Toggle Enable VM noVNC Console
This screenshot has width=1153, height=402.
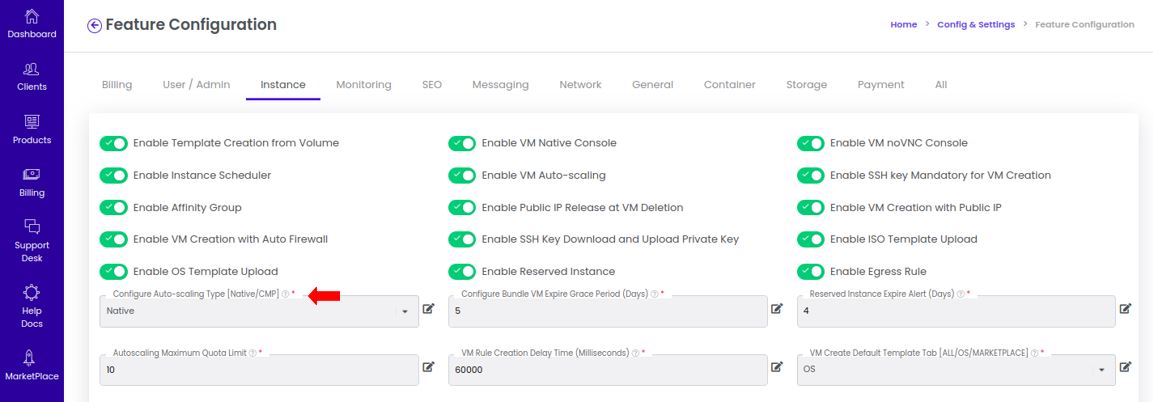pyautogui.click(x=810, y=143)
